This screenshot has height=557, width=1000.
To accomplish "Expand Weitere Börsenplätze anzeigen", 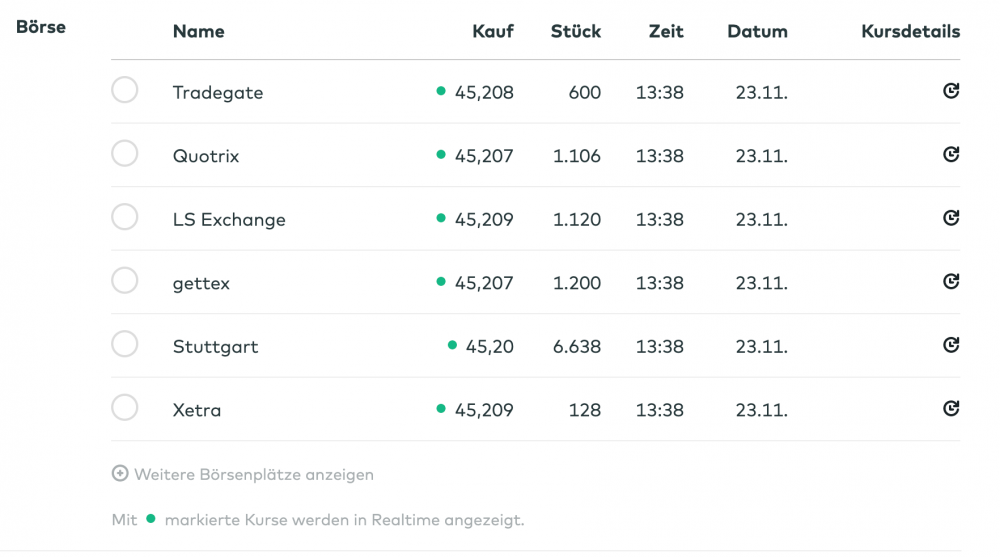I will [x=254, y=475].
